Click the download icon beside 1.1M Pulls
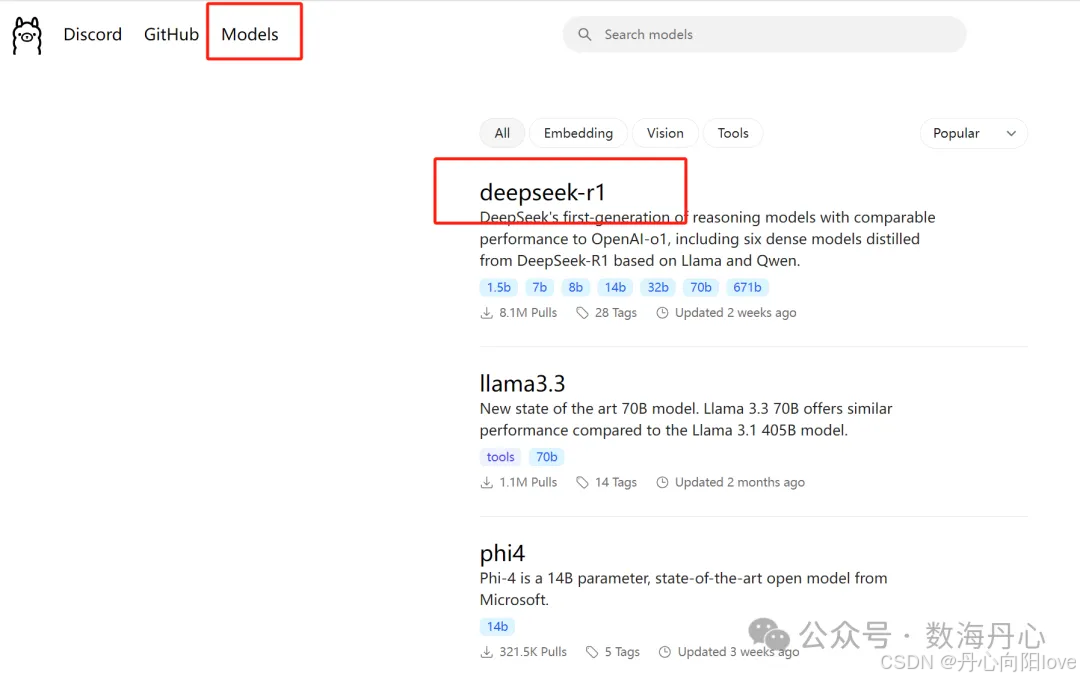The width and height of the screenshot is (1080, 679). tap(486, 482)
